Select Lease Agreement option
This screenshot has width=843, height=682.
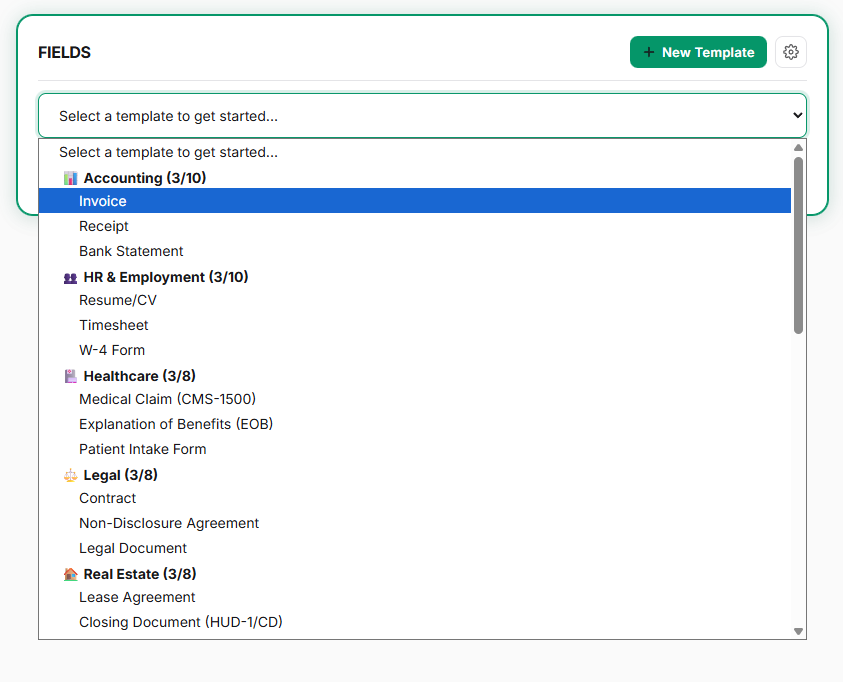point(137,597)
